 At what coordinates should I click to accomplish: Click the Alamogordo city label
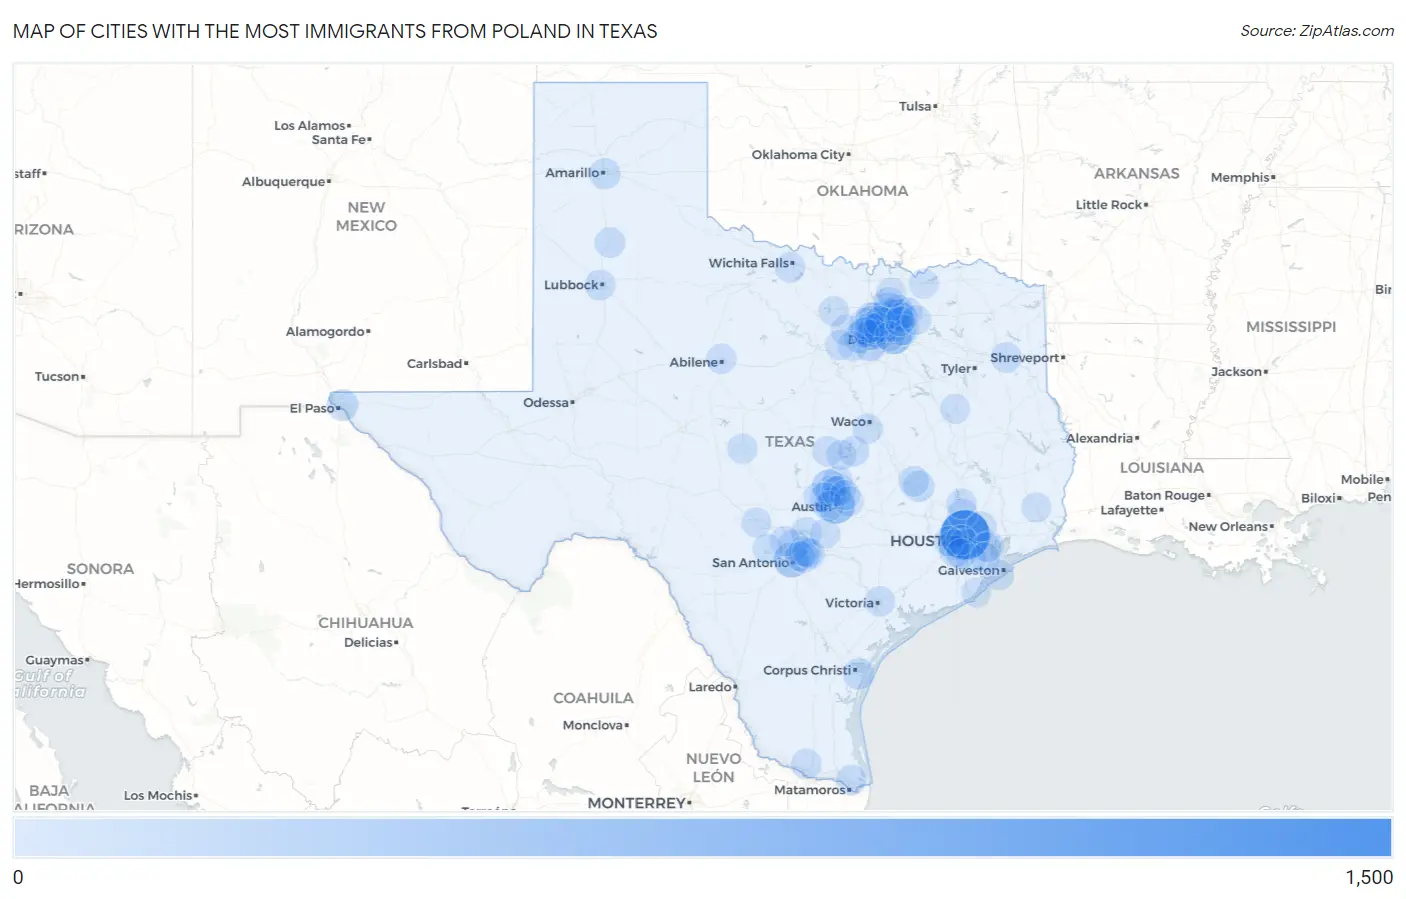326,331
